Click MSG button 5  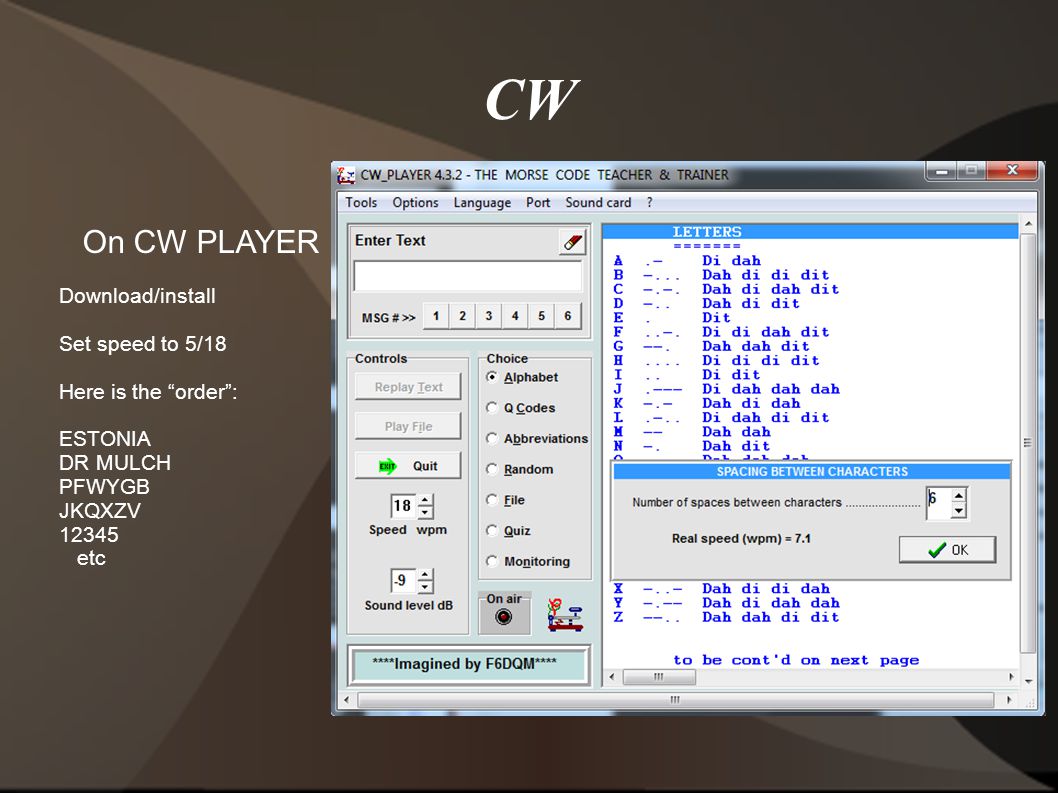click(x=541, y=316)
